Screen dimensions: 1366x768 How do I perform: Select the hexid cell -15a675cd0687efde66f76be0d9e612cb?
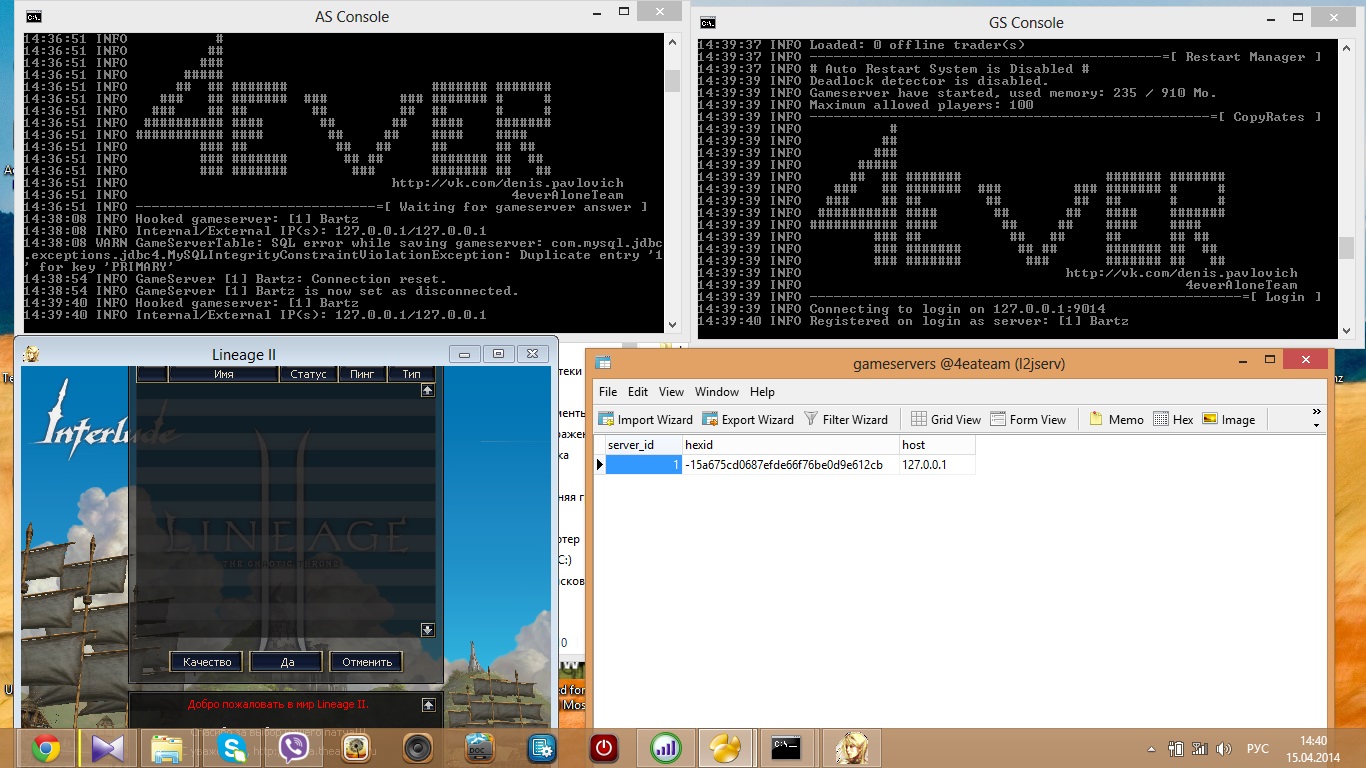point(791,465)
